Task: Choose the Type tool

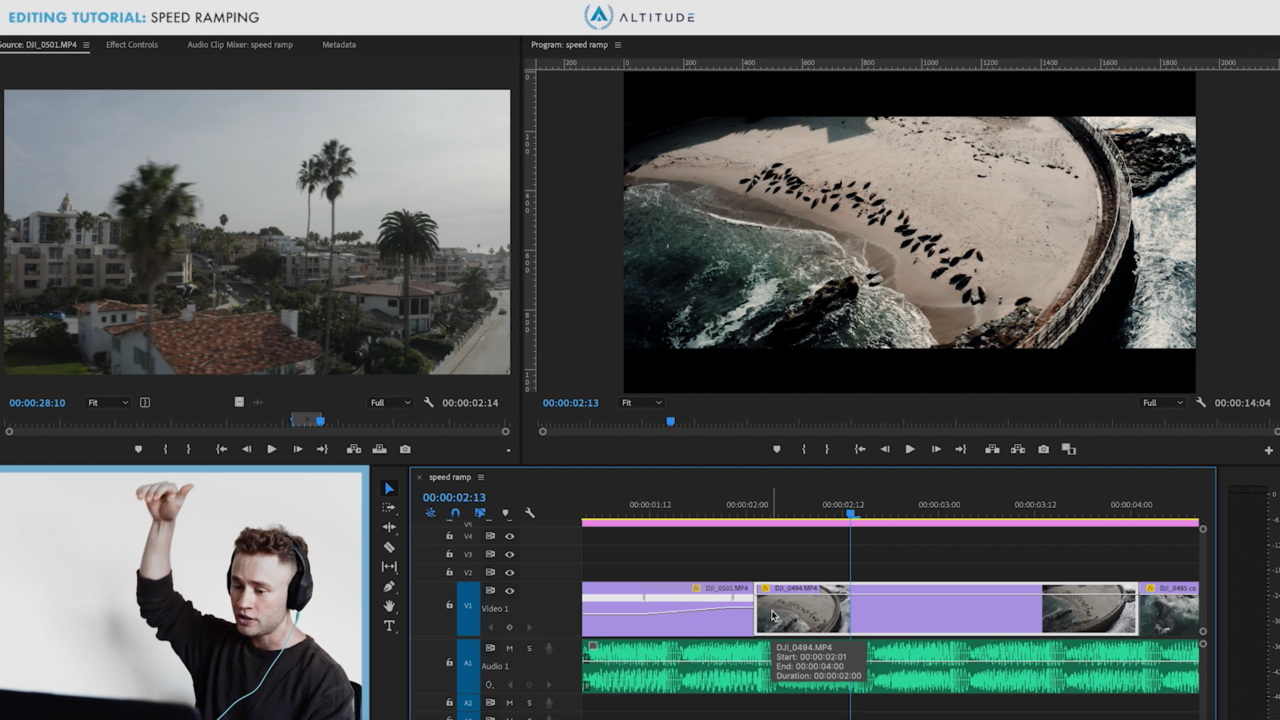Action: pos(389,626)
